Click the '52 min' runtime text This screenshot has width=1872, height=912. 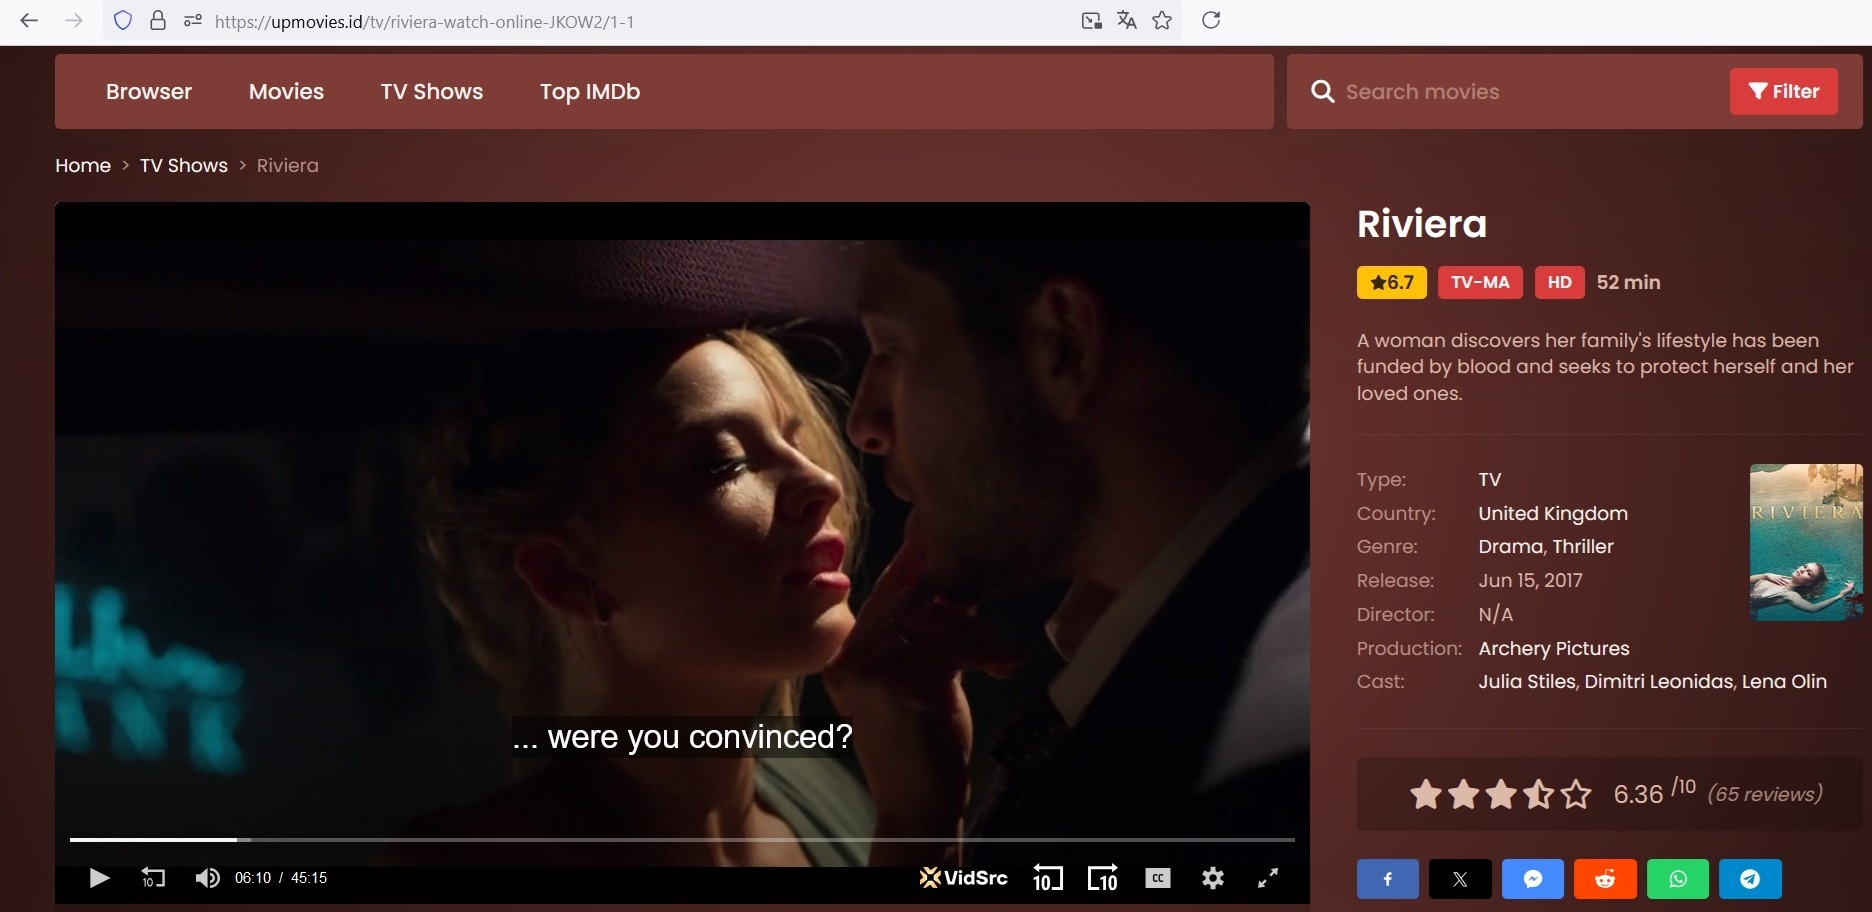point(1628,283)
